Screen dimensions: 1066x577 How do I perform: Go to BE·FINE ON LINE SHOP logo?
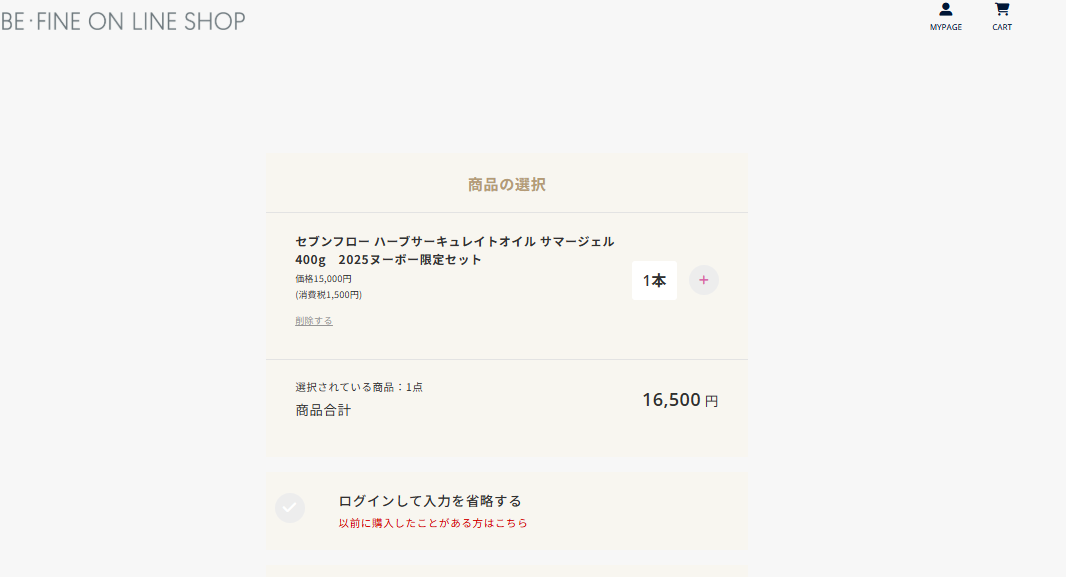point(123,21)
